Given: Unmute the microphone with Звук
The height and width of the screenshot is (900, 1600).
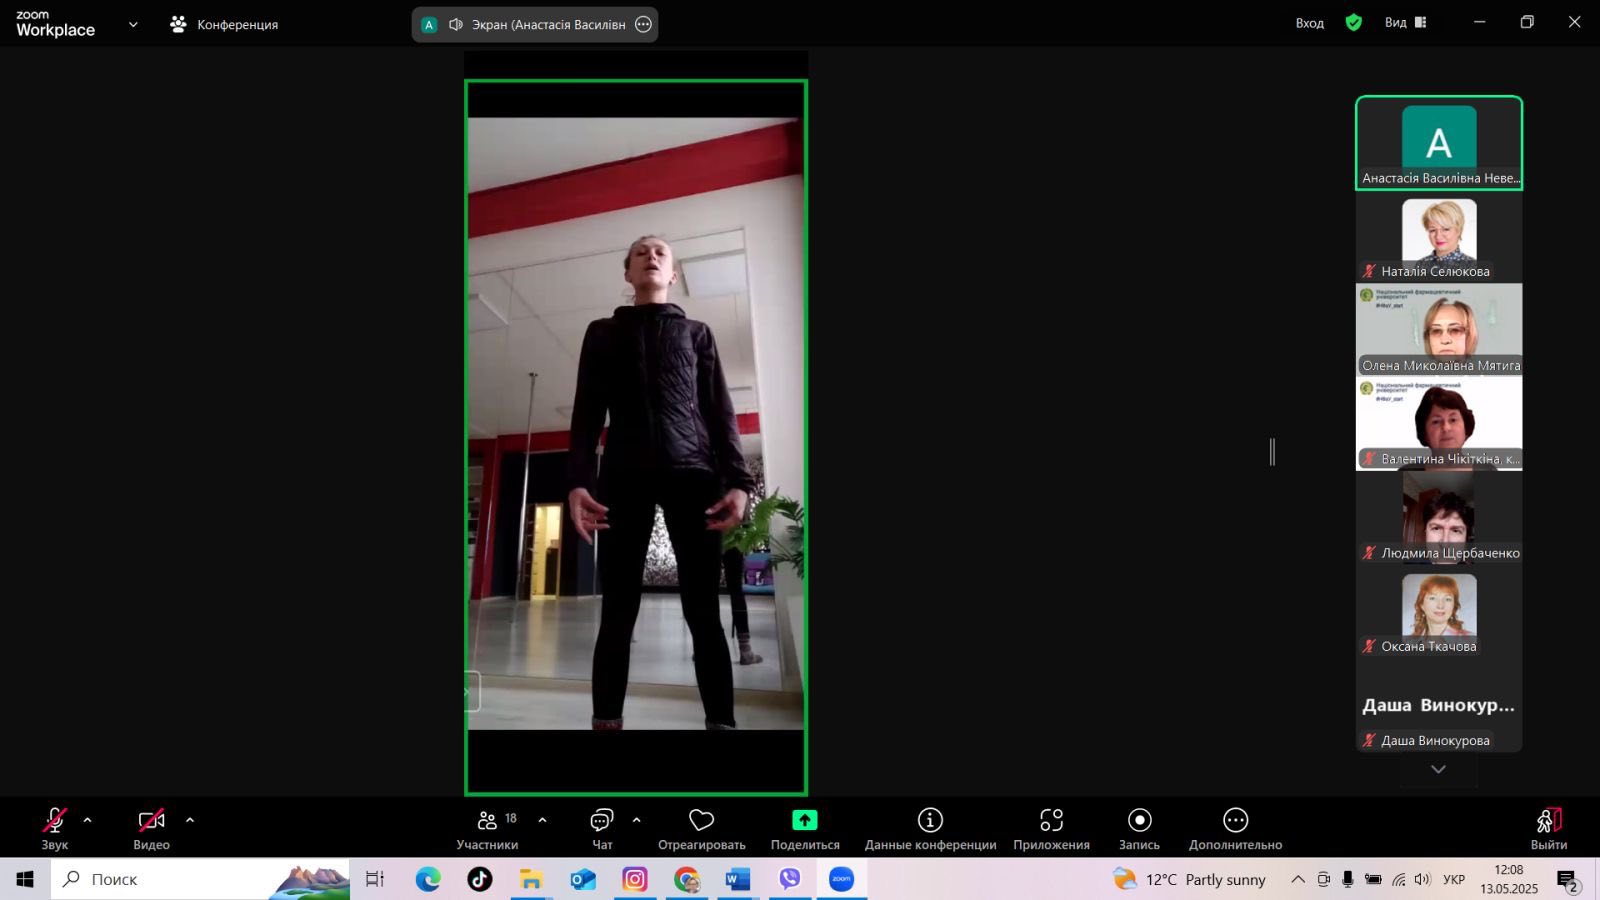Looking at the screenshot, I should [55, 829].
